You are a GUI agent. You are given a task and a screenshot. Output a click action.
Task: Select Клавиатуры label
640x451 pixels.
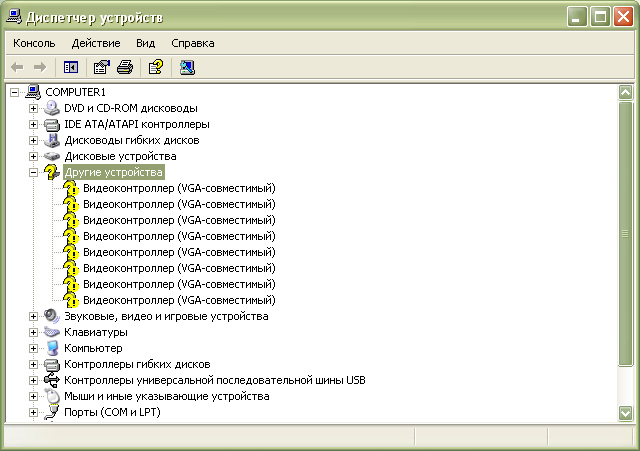click(x=96, y=332)
